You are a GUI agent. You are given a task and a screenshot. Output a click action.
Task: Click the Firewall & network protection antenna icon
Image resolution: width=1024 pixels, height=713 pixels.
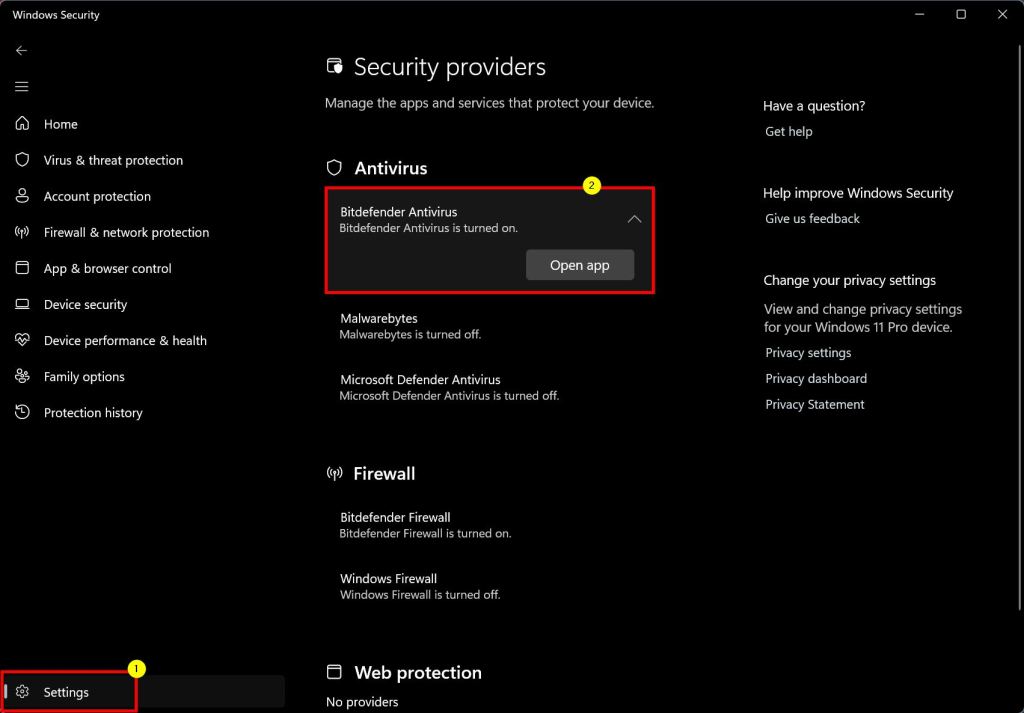coord(22,232)
